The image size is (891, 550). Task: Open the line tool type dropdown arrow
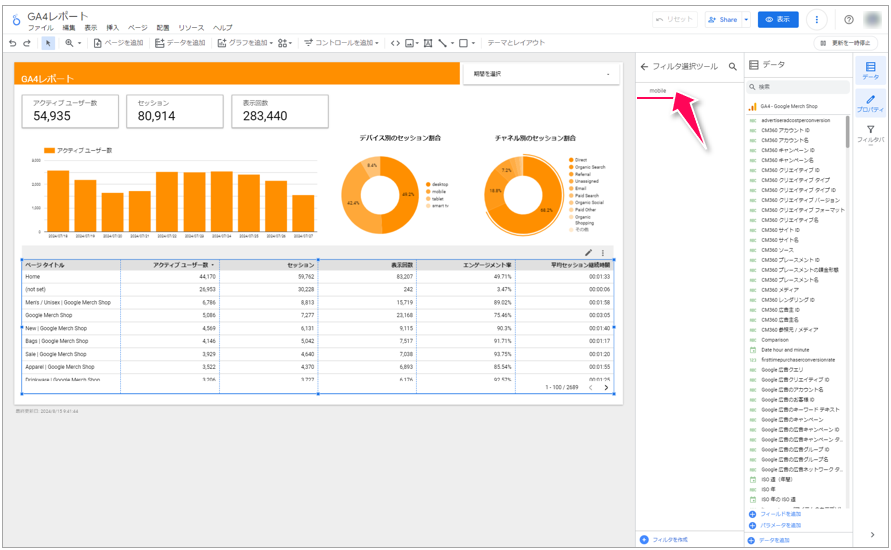(x=452, y=43)
